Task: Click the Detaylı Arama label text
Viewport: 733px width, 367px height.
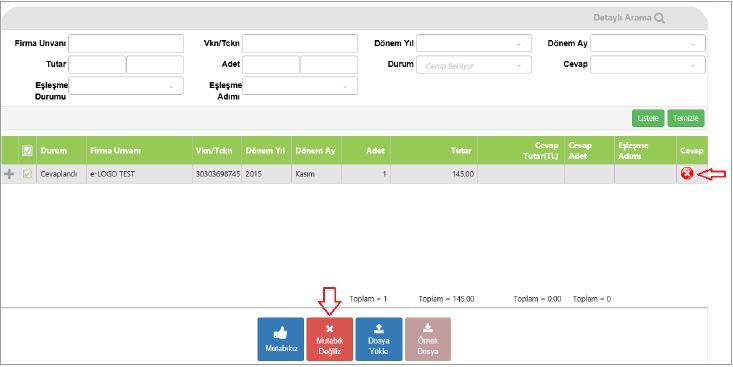Action: point(622,18)
